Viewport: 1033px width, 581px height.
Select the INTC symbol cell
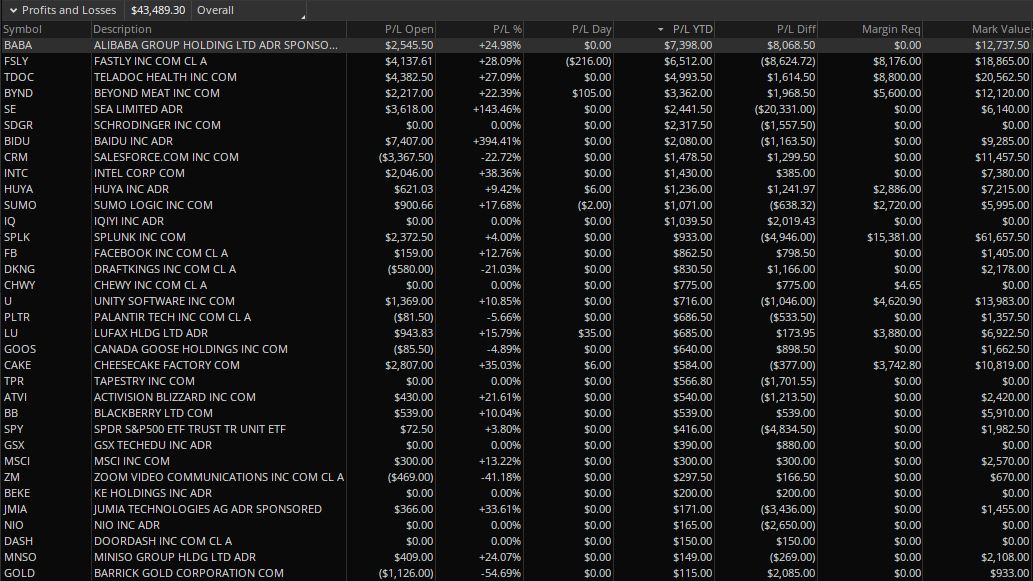point(16,173)
